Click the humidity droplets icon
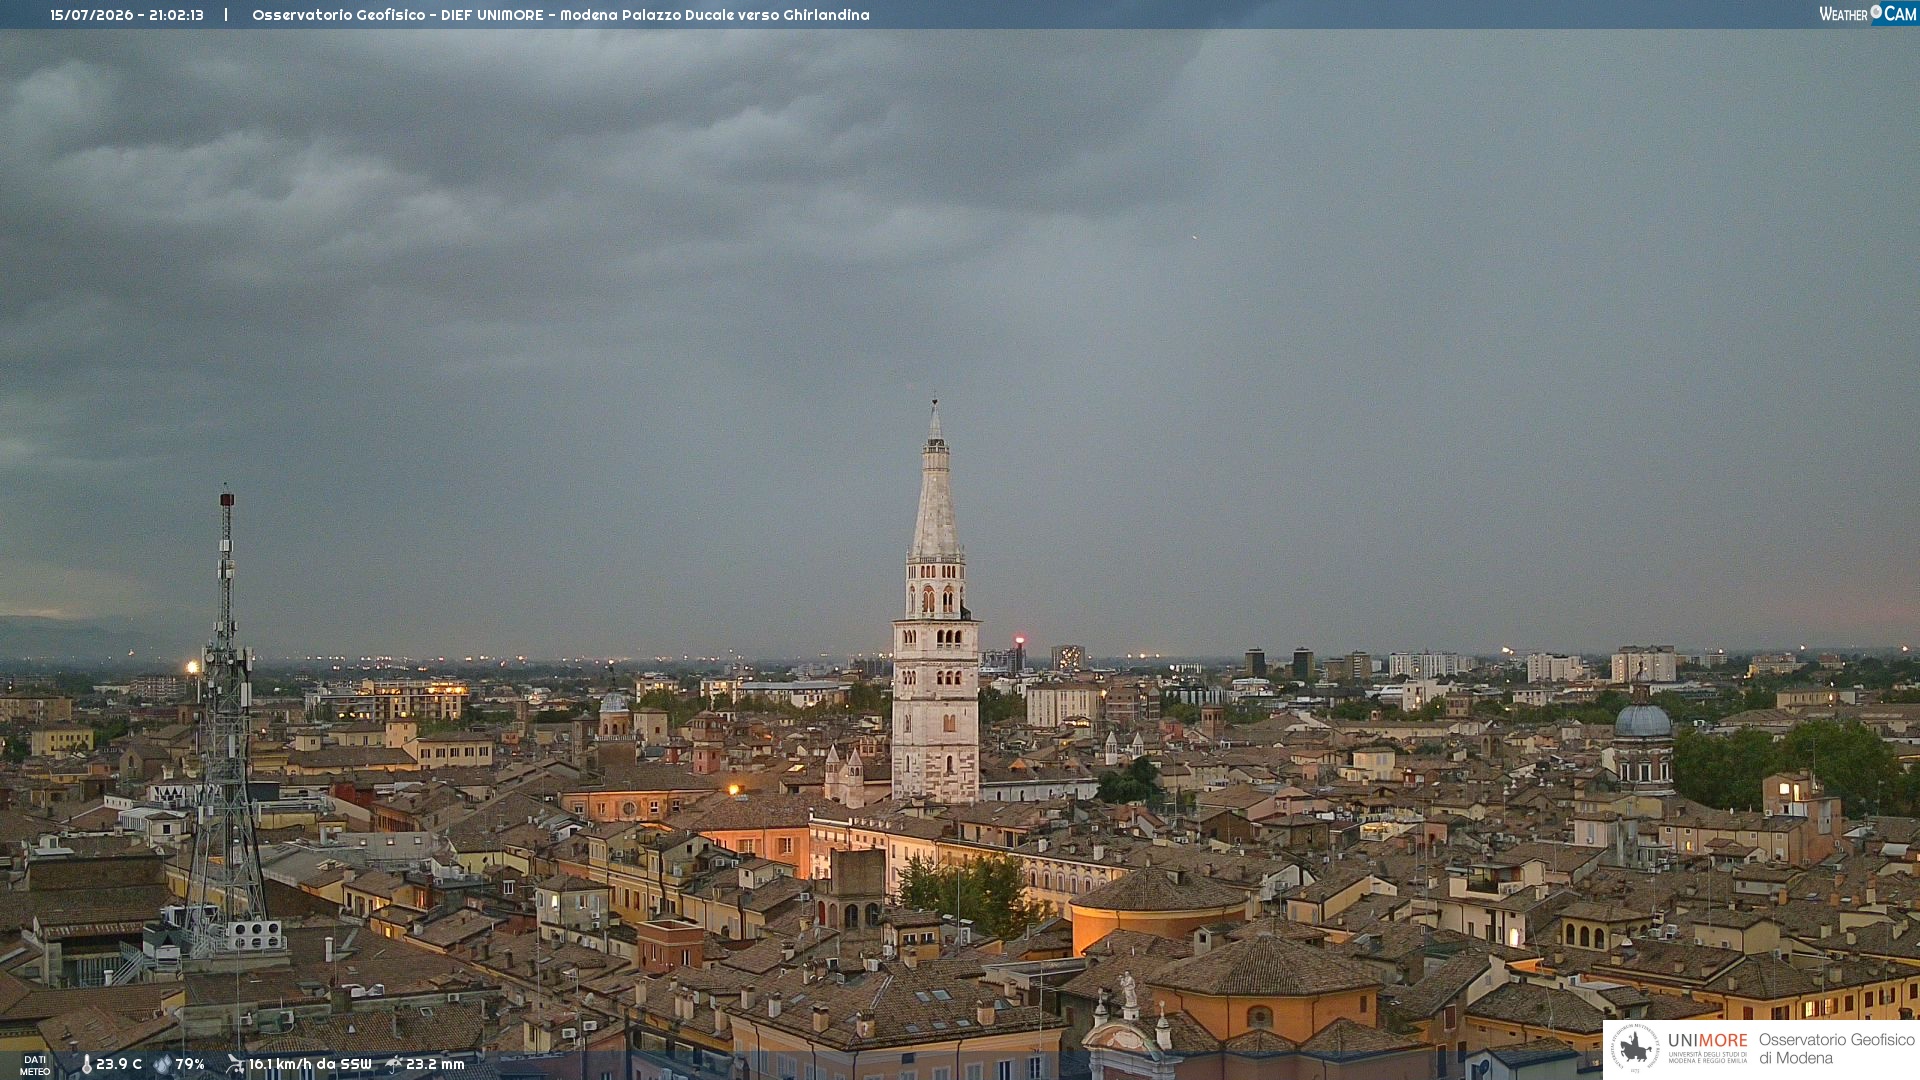 click(163, 1065)
